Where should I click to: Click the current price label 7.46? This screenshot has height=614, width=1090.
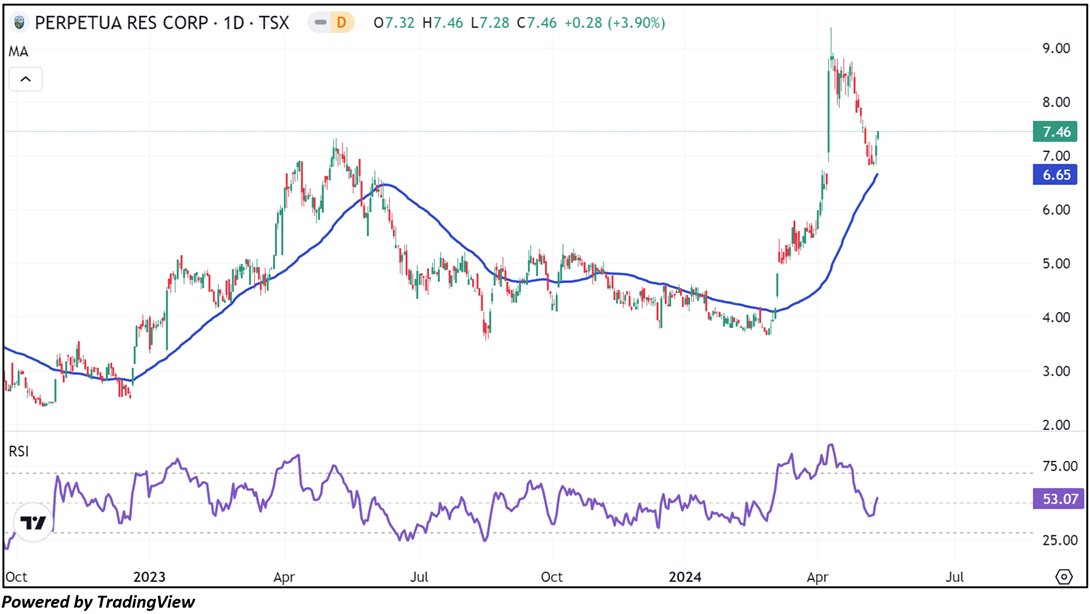click(x=1055, y=131)
